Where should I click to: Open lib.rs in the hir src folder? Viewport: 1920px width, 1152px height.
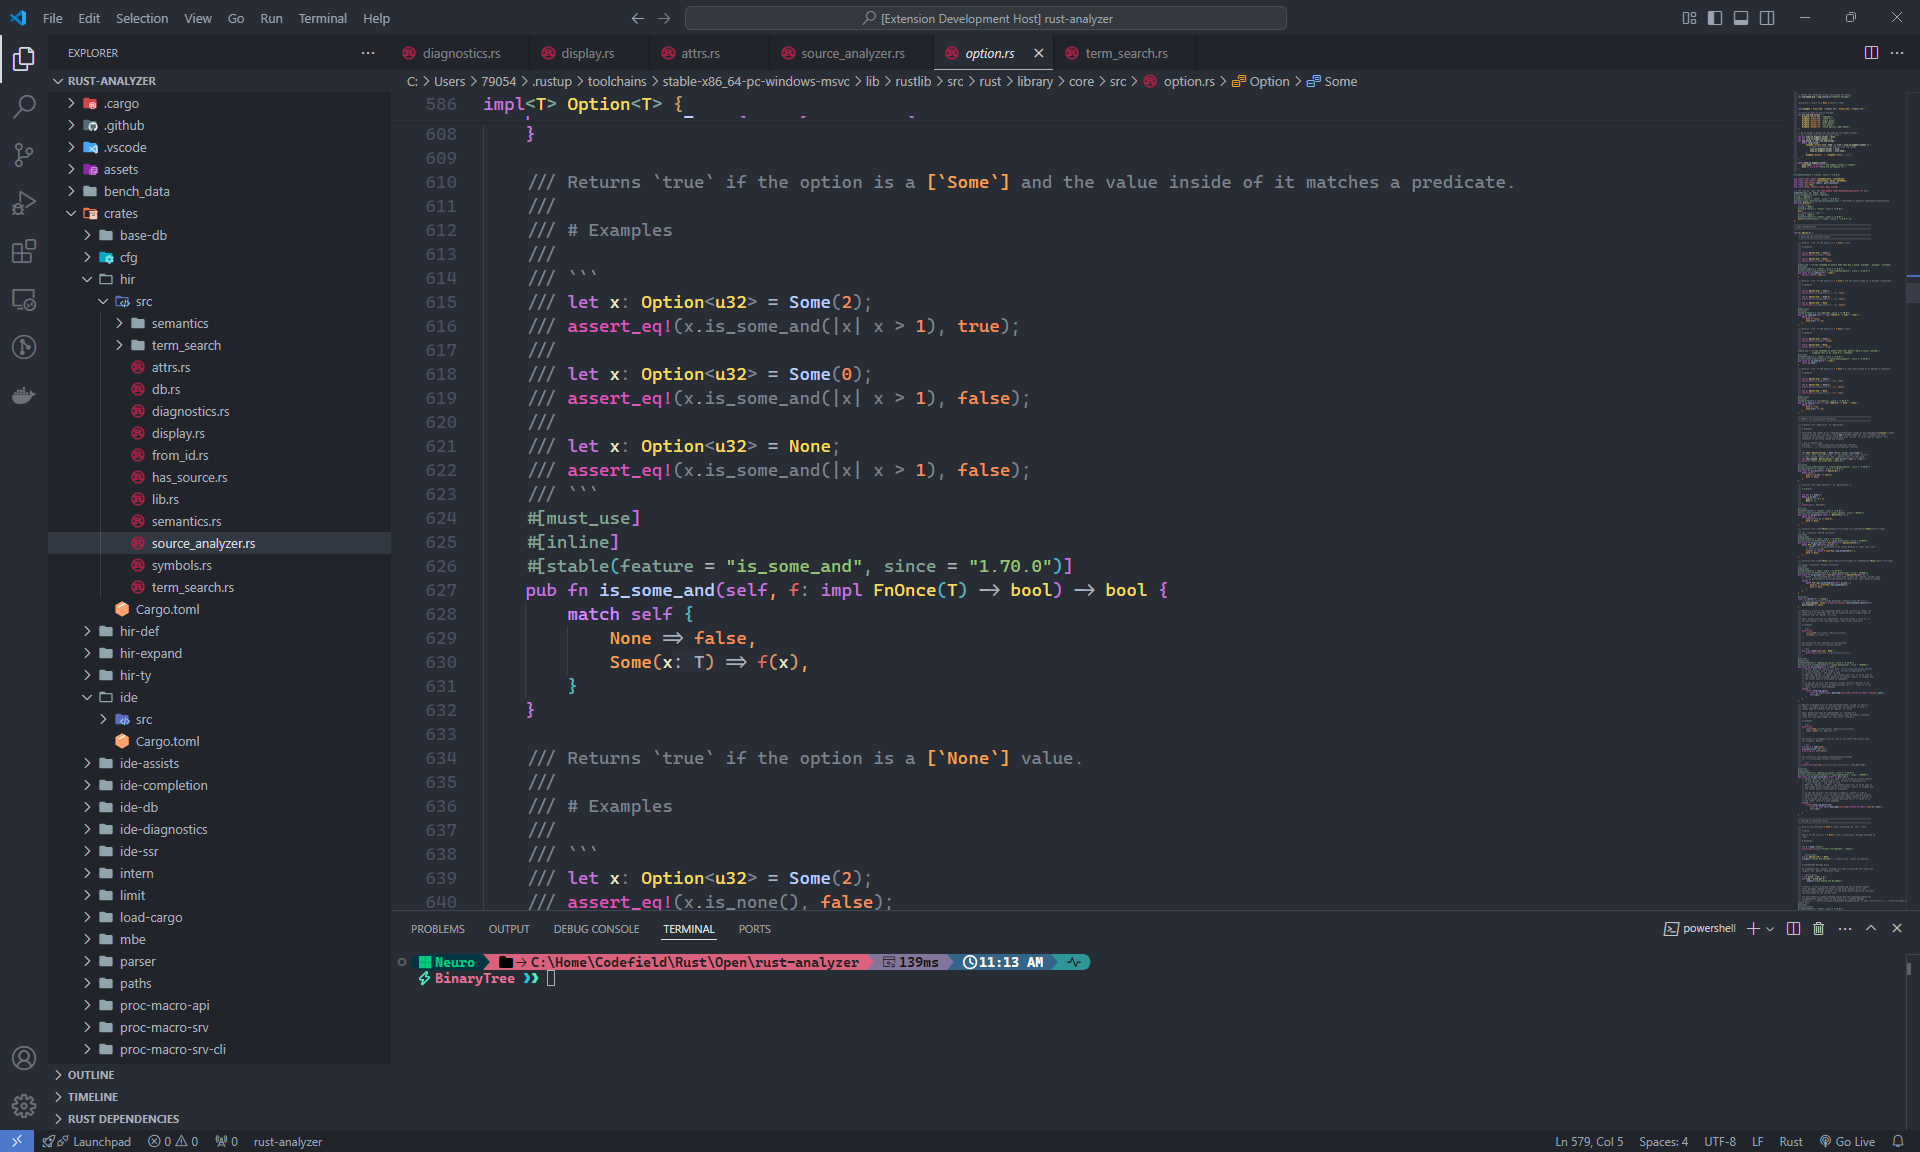(x=165, y=499)
